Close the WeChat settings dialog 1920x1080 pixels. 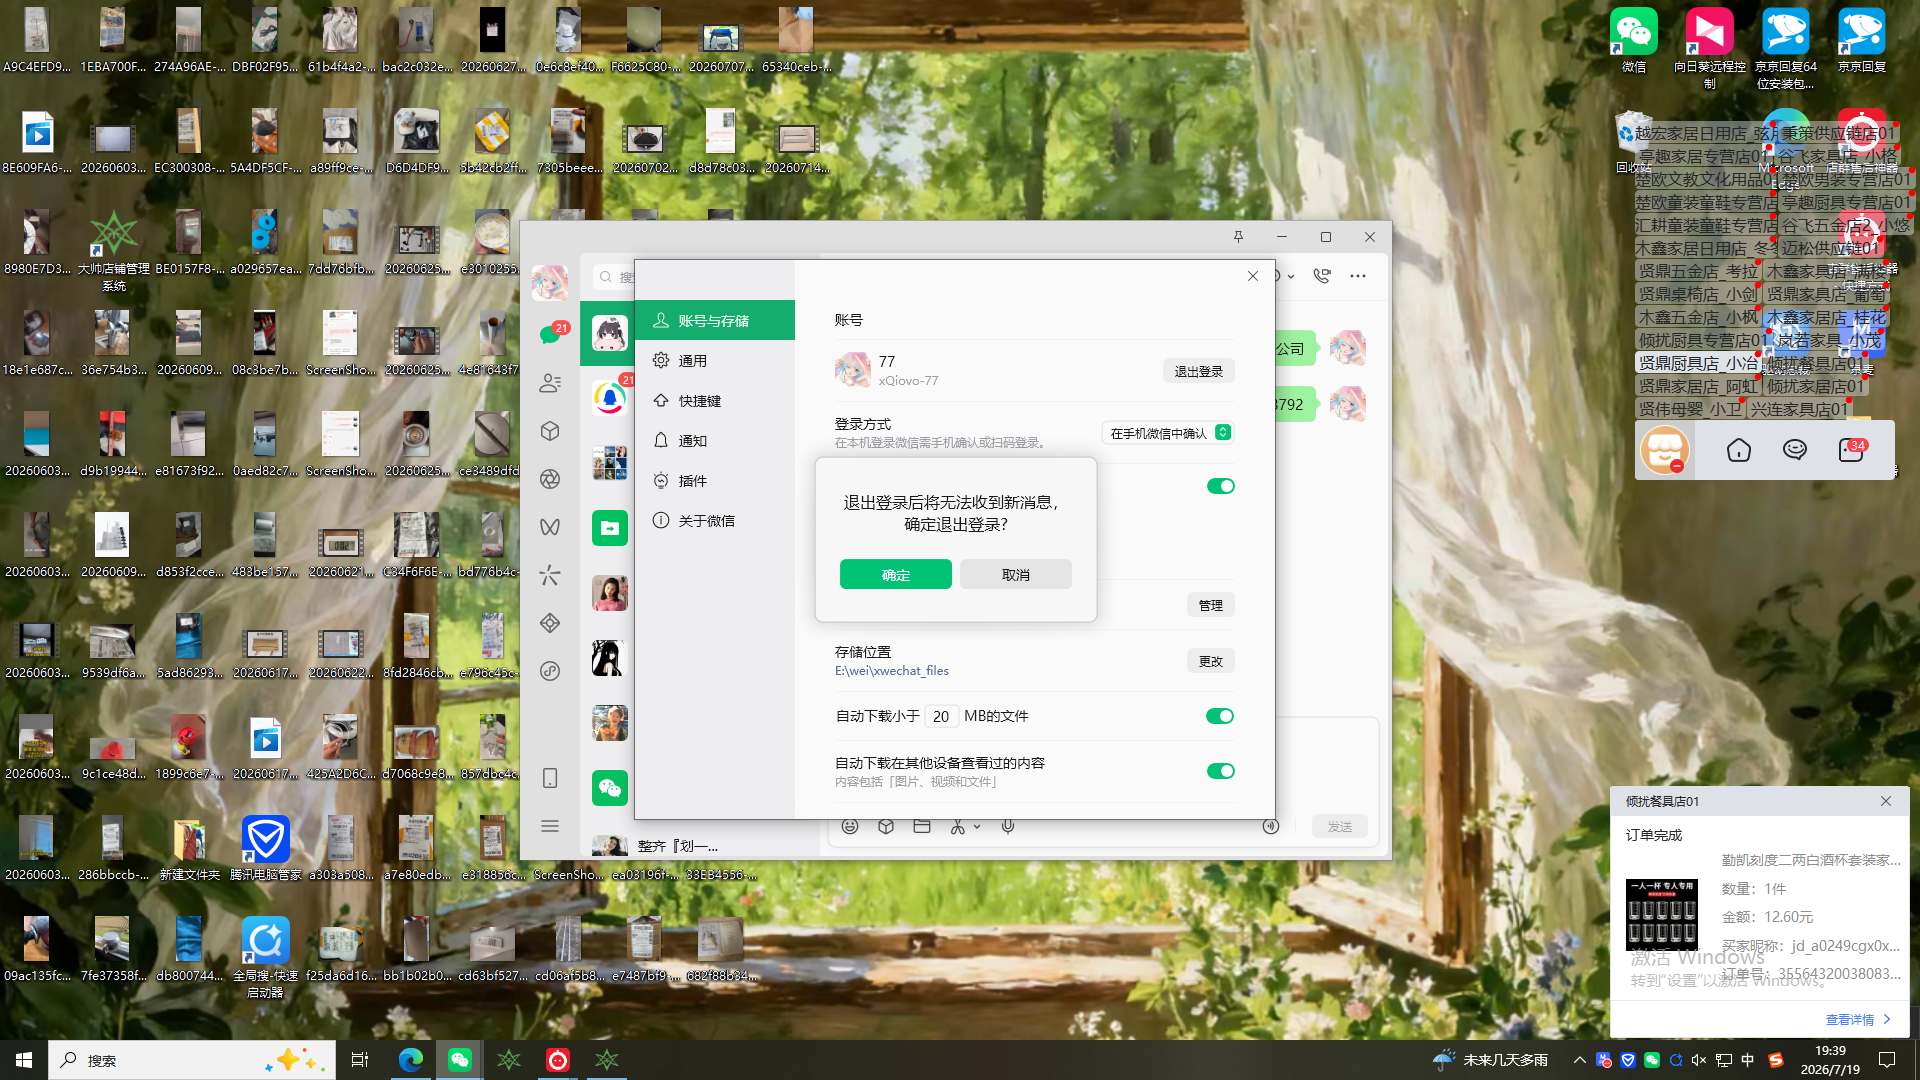coord(1253,276)
